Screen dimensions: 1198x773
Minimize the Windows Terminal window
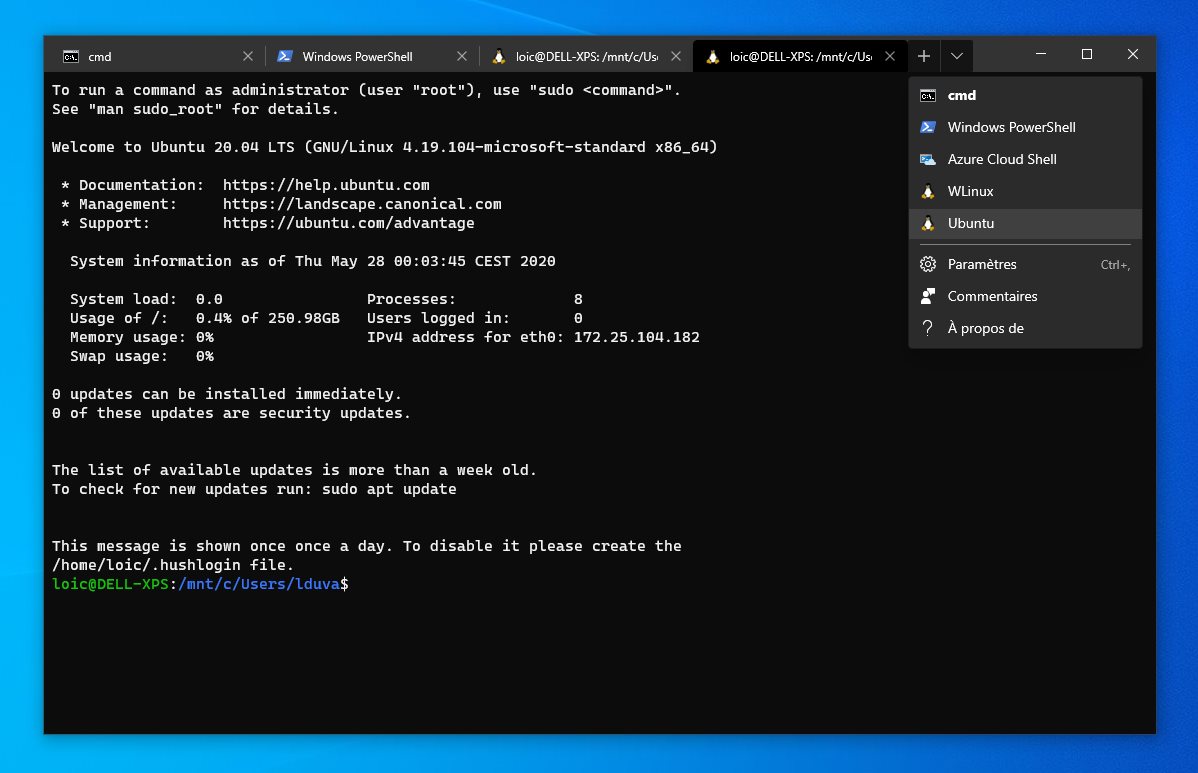point(1041,54)
